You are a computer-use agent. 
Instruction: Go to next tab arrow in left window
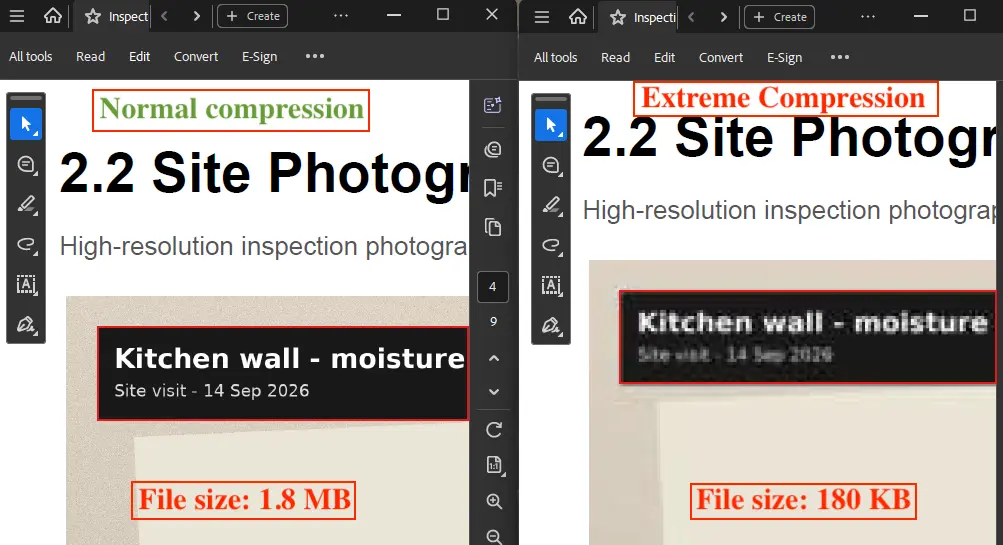(x=196, y=16)
